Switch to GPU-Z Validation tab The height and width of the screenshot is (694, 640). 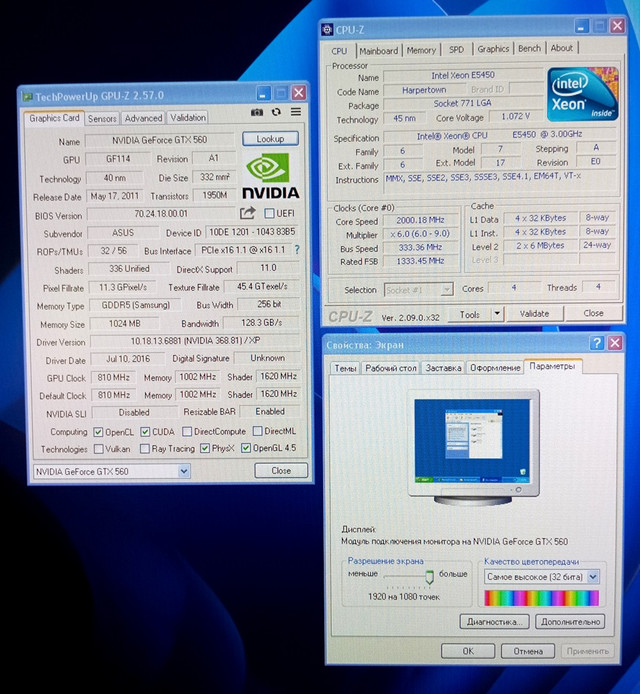pyautogui.click(x=188, y=118)
